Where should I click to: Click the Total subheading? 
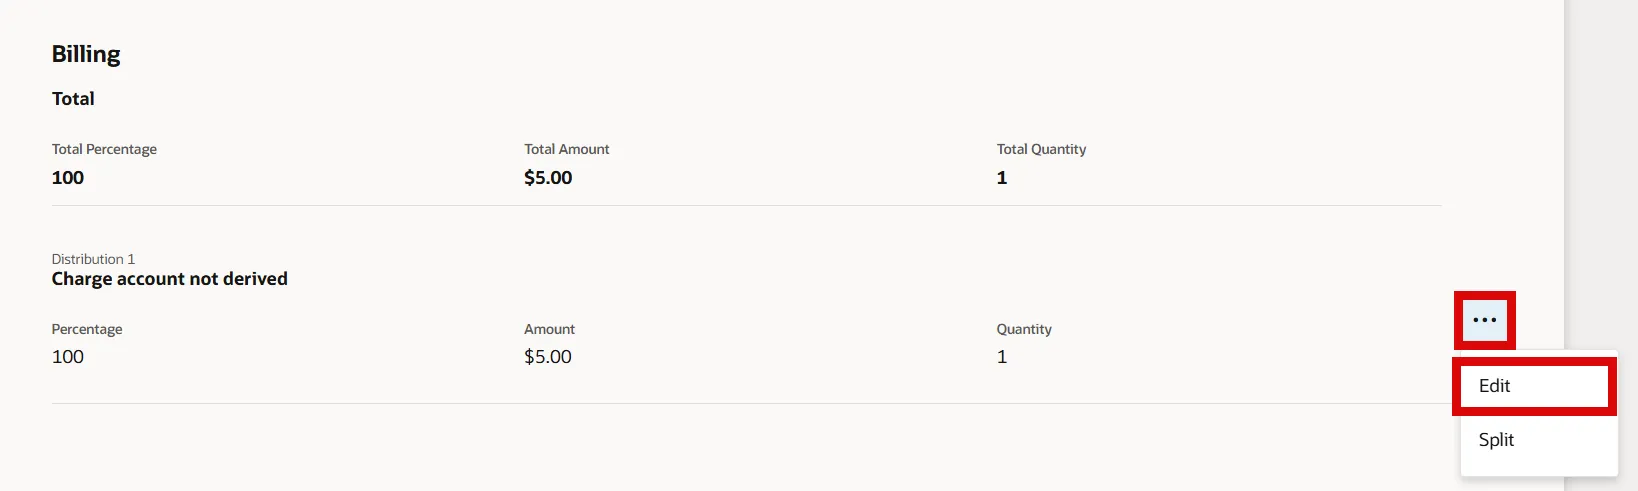point(73,99)
